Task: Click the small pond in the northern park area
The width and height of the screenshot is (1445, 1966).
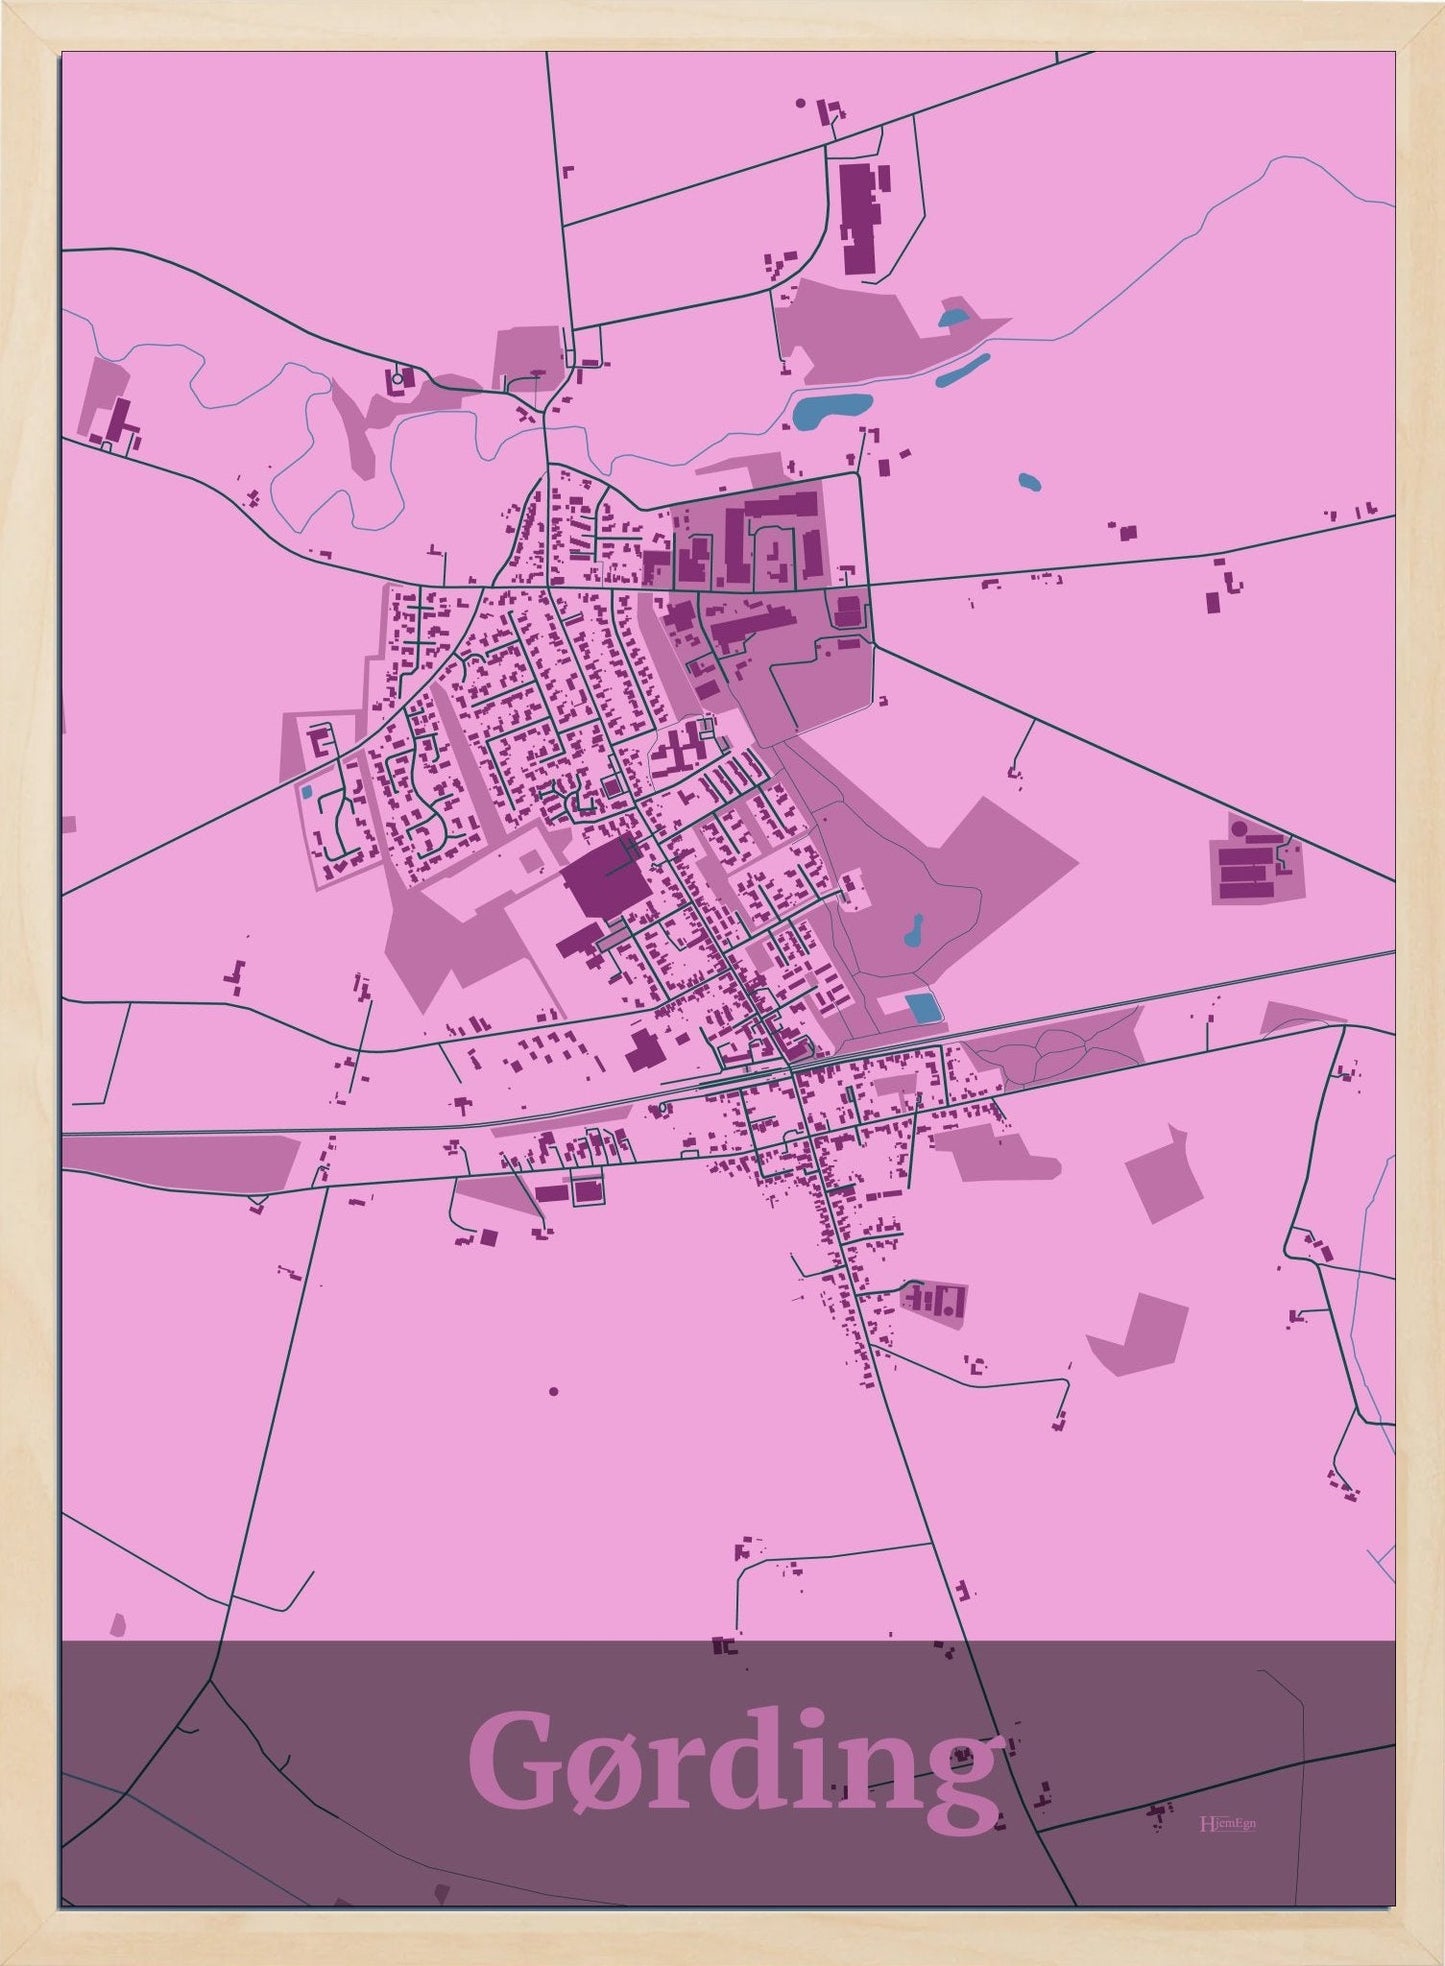Action: point(953,319)
